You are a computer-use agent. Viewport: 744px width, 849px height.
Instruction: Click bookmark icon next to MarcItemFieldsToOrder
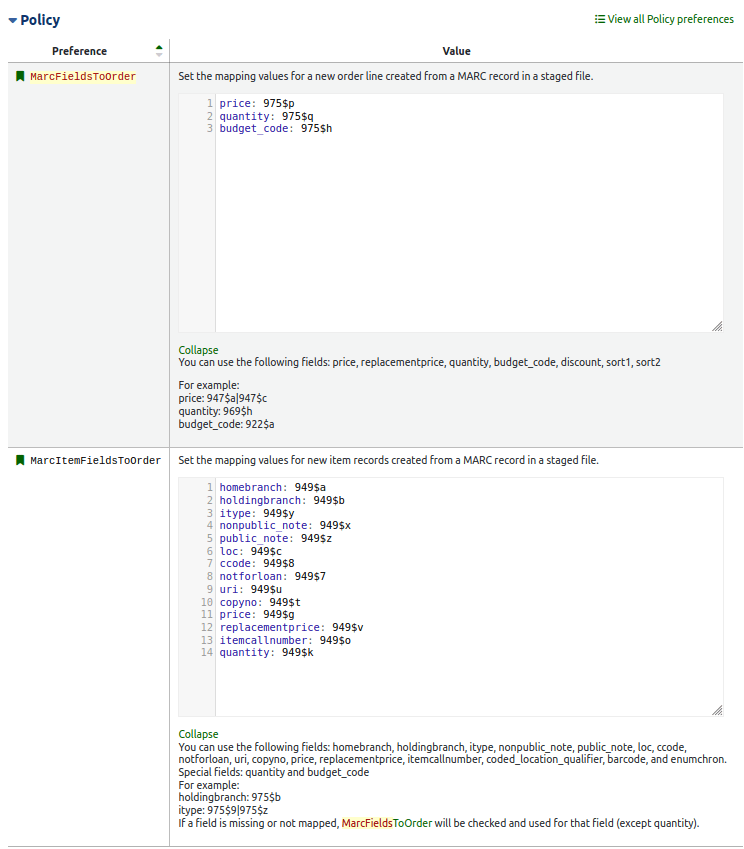point(20,460)
